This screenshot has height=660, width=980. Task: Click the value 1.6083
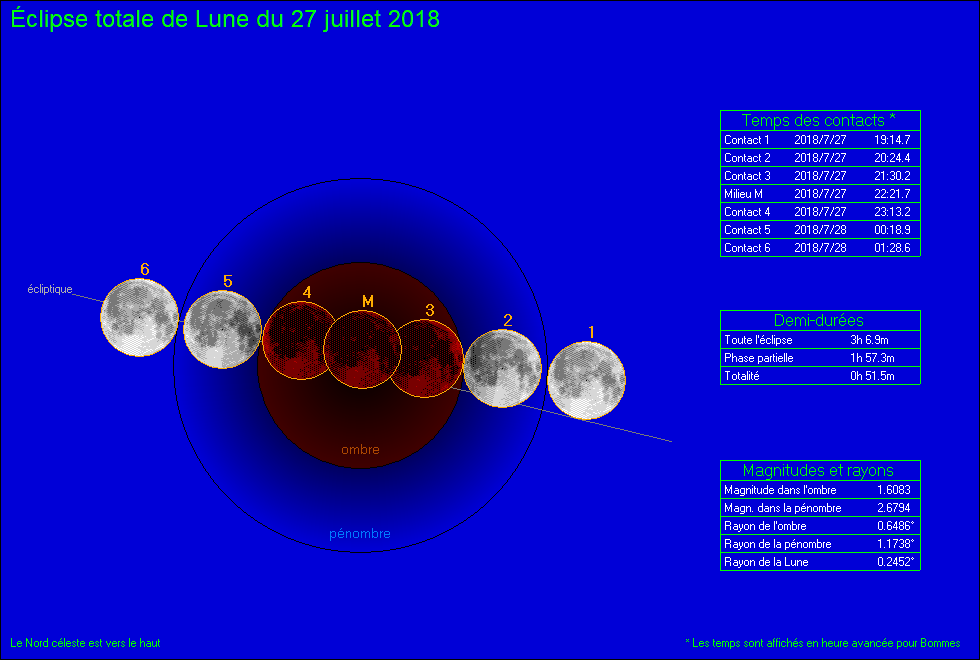pos(894,490)
